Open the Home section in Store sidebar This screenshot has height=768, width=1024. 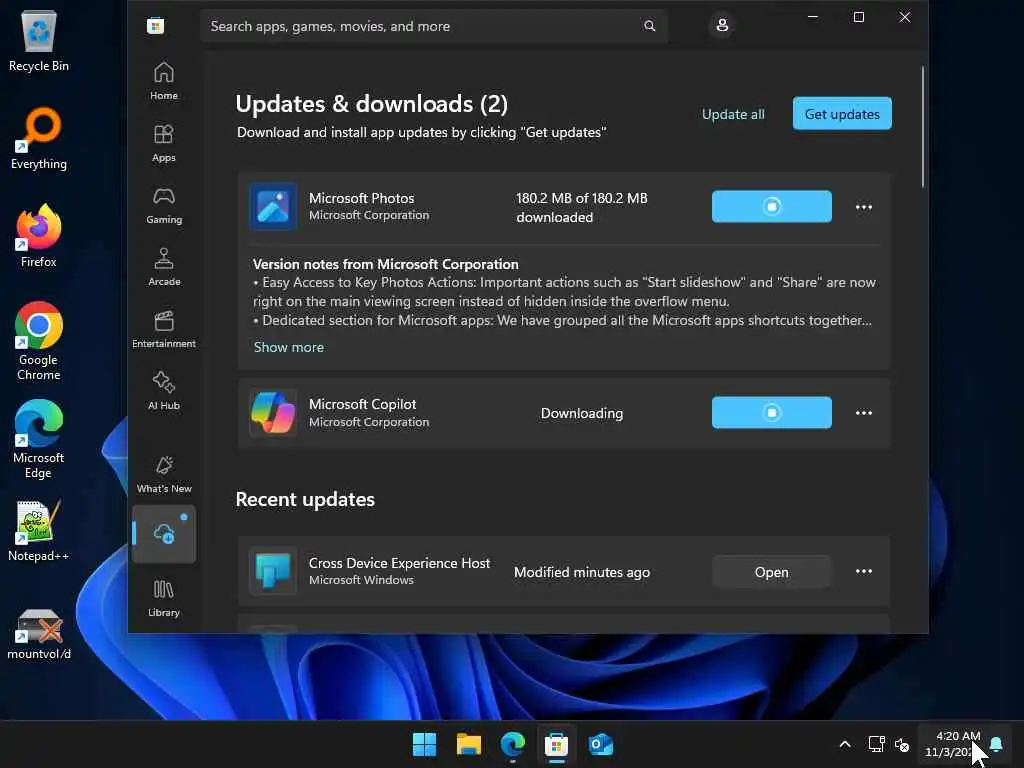pos(163,82)
